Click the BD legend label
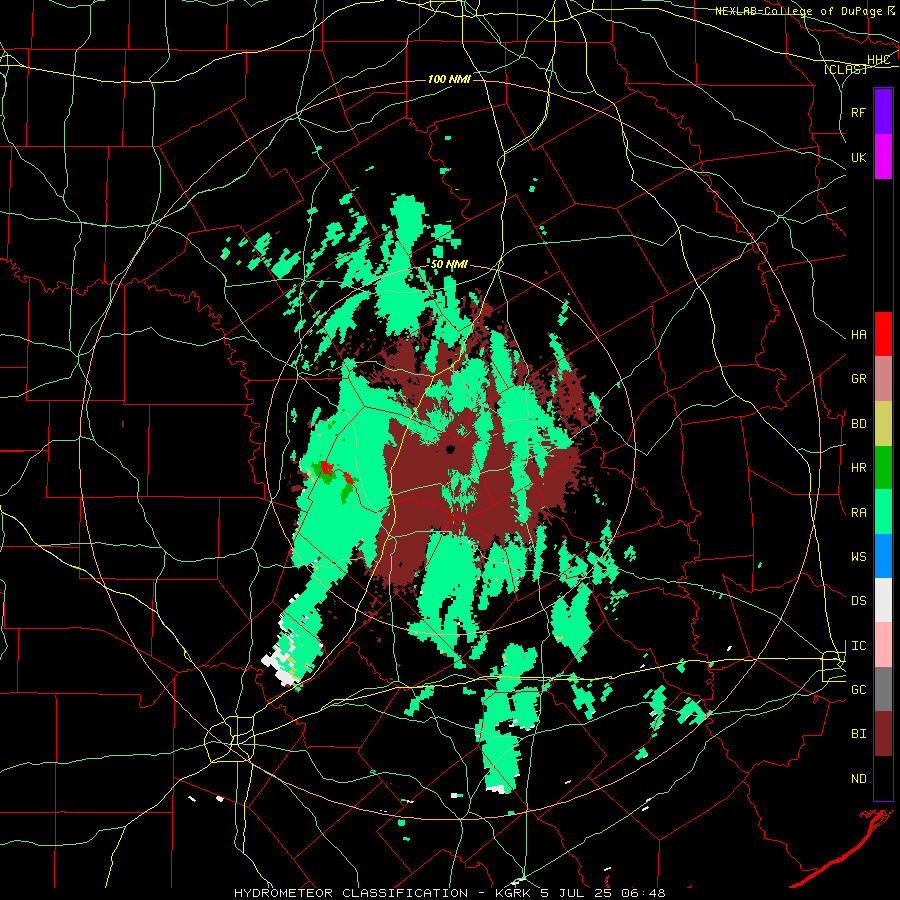Viewport: 900px width, 900px height. [x=858, y=424]
